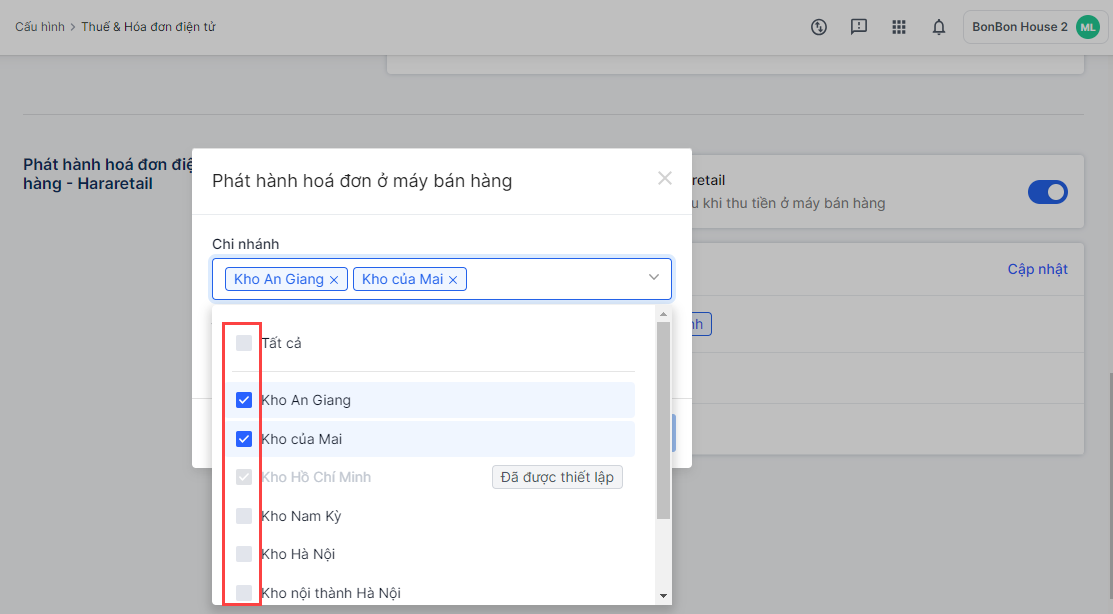Click the ML avatar badge

tap(1087, 27)
